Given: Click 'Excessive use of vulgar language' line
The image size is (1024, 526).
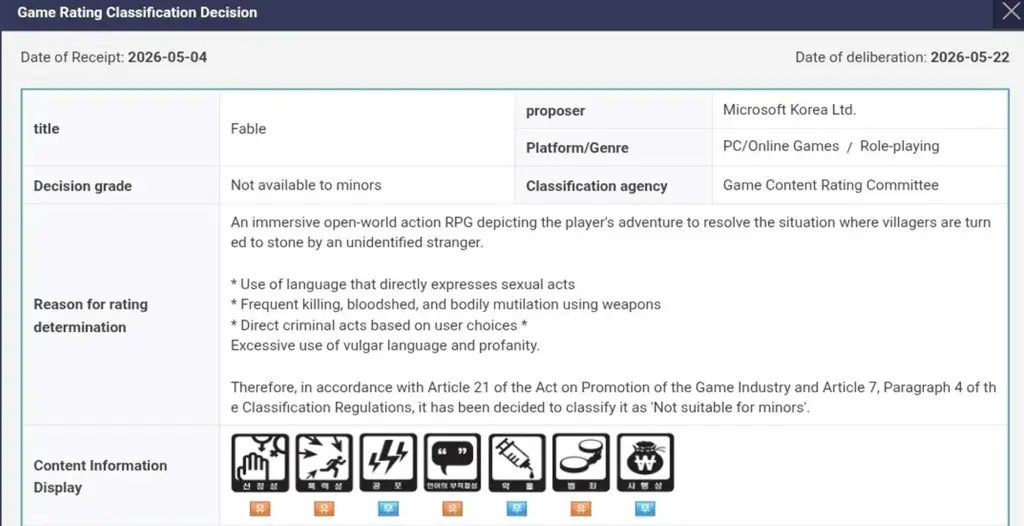Looking at the screenshot, I should pos(385,345).
